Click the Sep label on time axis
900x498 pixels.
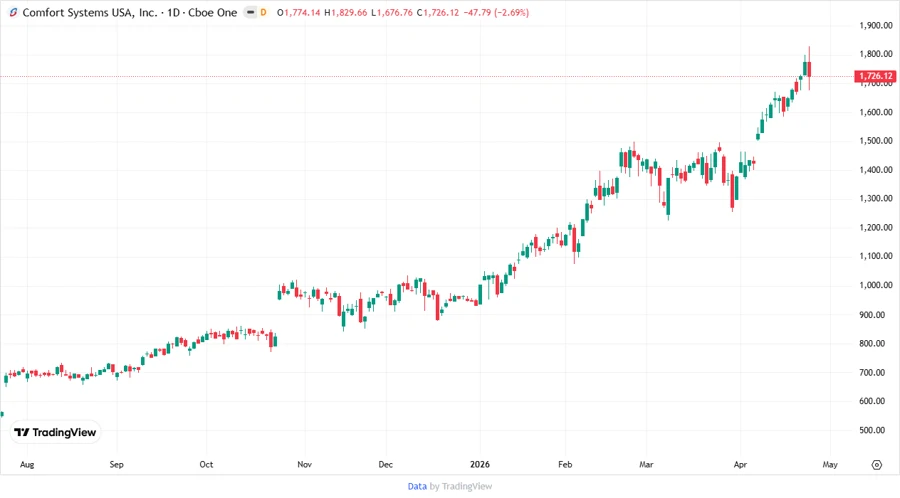tap(117, 464)
